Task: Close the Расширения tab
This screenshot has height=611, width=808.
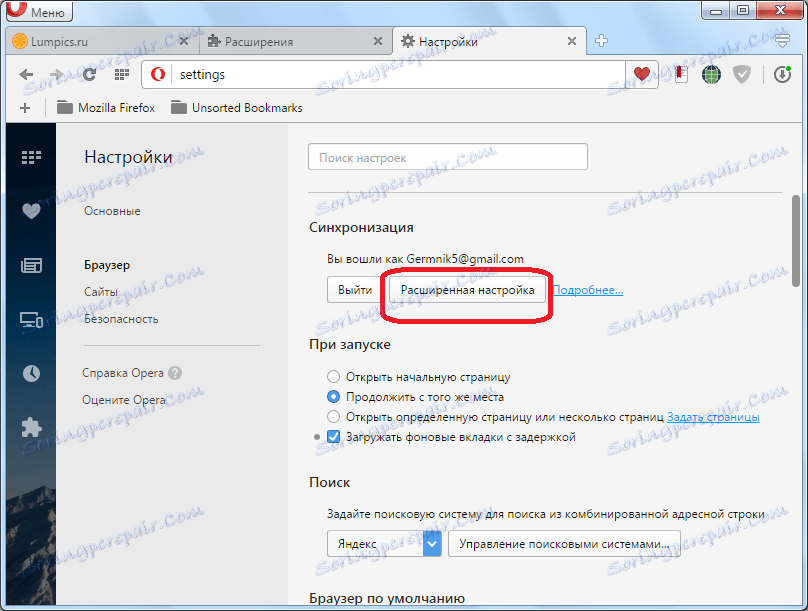Action: [378, 41]
